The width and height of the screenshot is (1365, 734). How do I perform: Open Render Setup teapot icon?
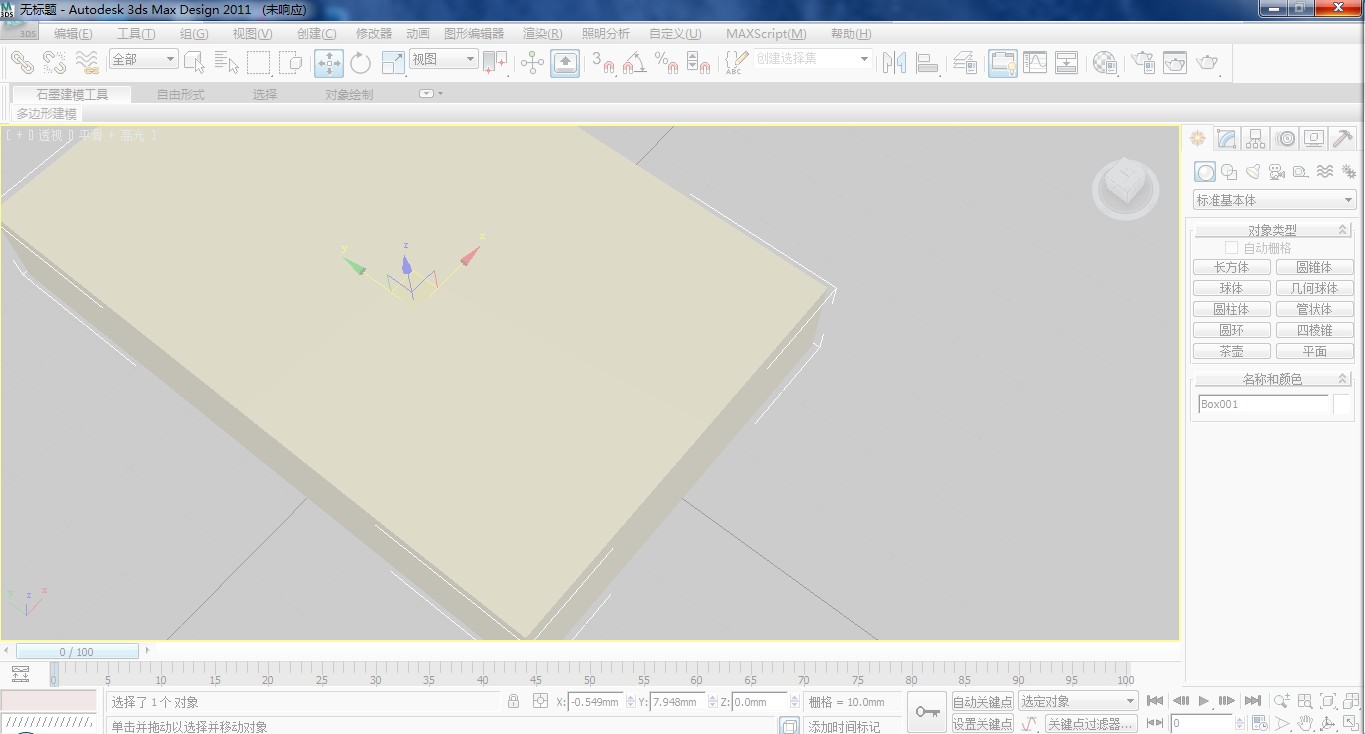[x=1142, y=63]
